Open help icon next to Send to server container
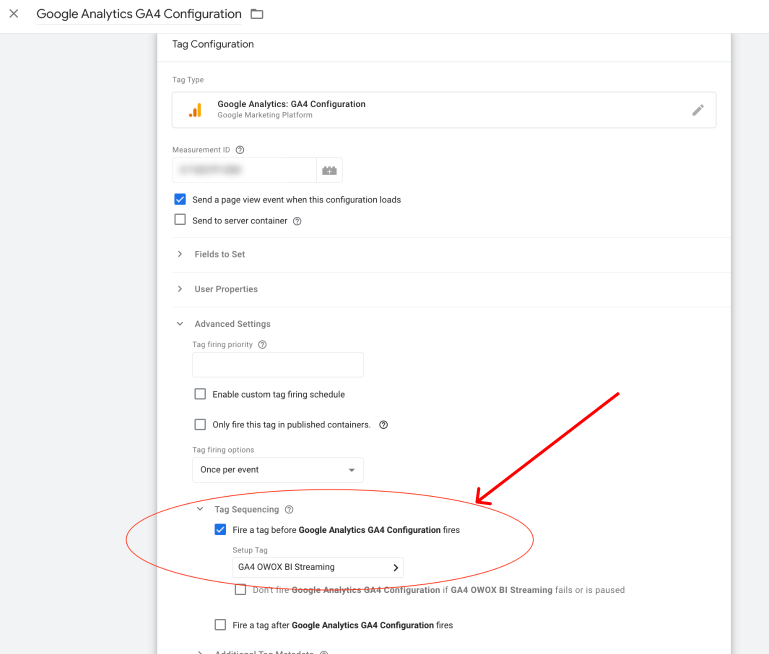 (x=297, y=221)
